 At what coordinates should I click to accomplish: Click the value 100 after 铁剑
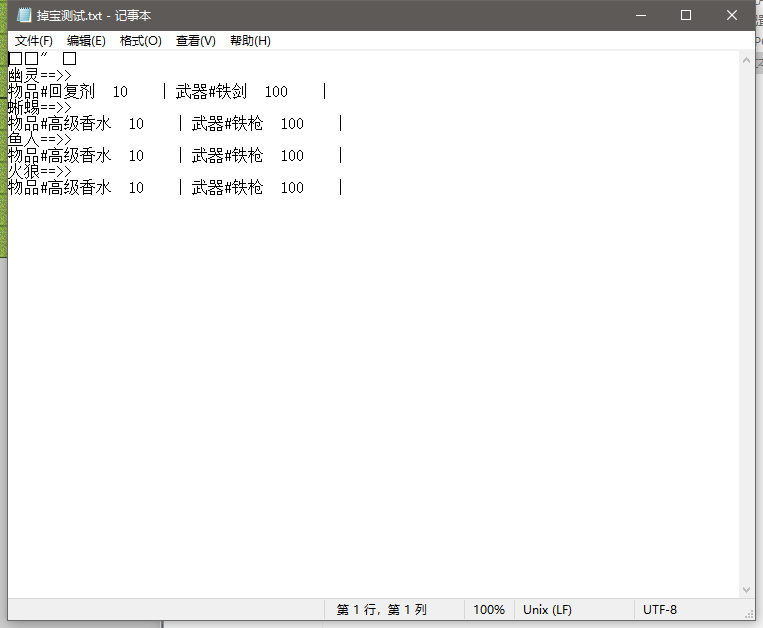[276, 92]
